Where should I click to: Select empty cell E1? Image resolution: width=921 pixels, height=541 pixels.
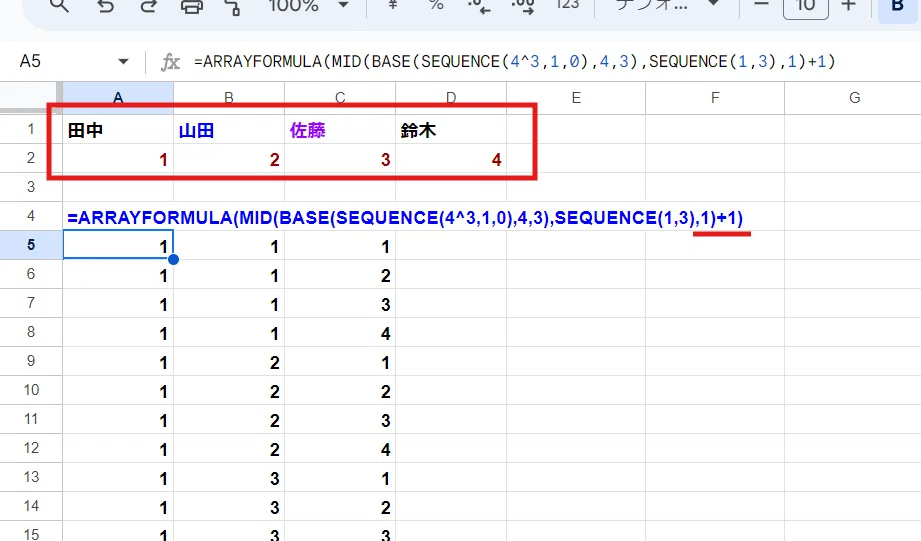coord(576,129)
